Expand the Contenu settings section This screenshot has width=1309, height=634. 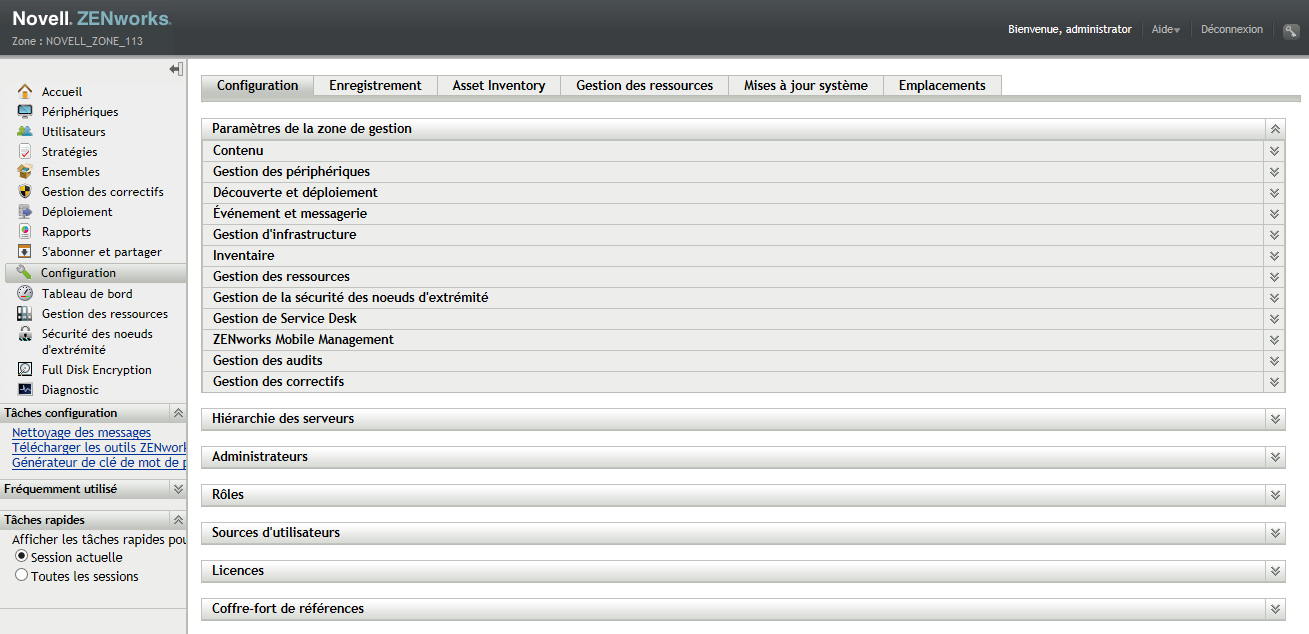pos(1275,151)
